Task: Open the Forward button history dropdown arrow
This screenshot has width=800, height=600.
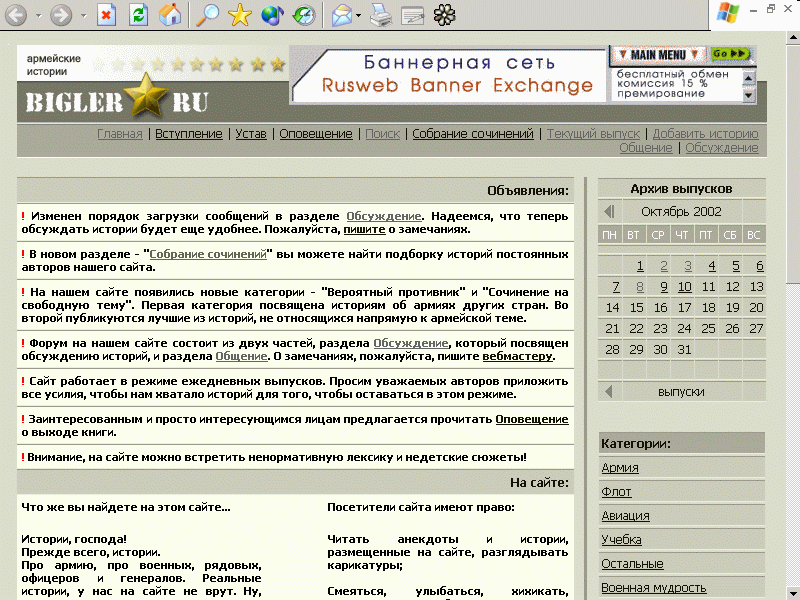Action: (84, 16)
